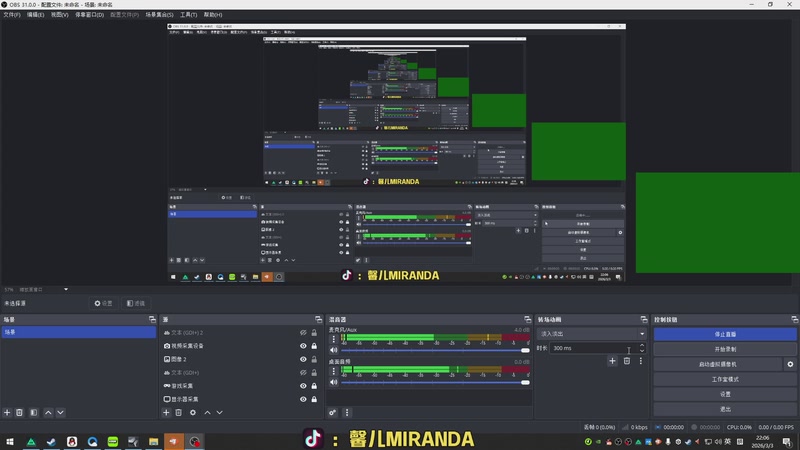Open the Steam icon in the taskbar
The image size is (800, 450).
point(51,441)
